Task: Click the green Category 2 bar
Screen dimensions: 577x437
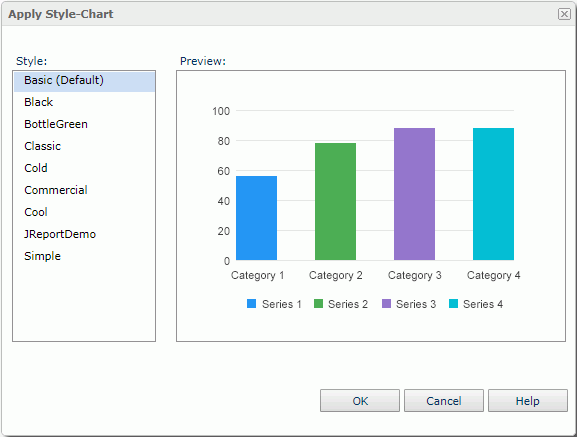Action: [335, 202]
